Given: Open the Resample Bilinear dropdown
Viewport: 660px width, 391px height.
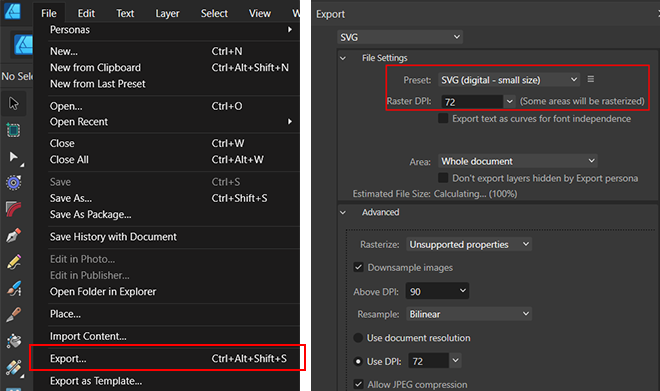Looking at the screenshot, I should pyautogui.click(x=469, y=314).
